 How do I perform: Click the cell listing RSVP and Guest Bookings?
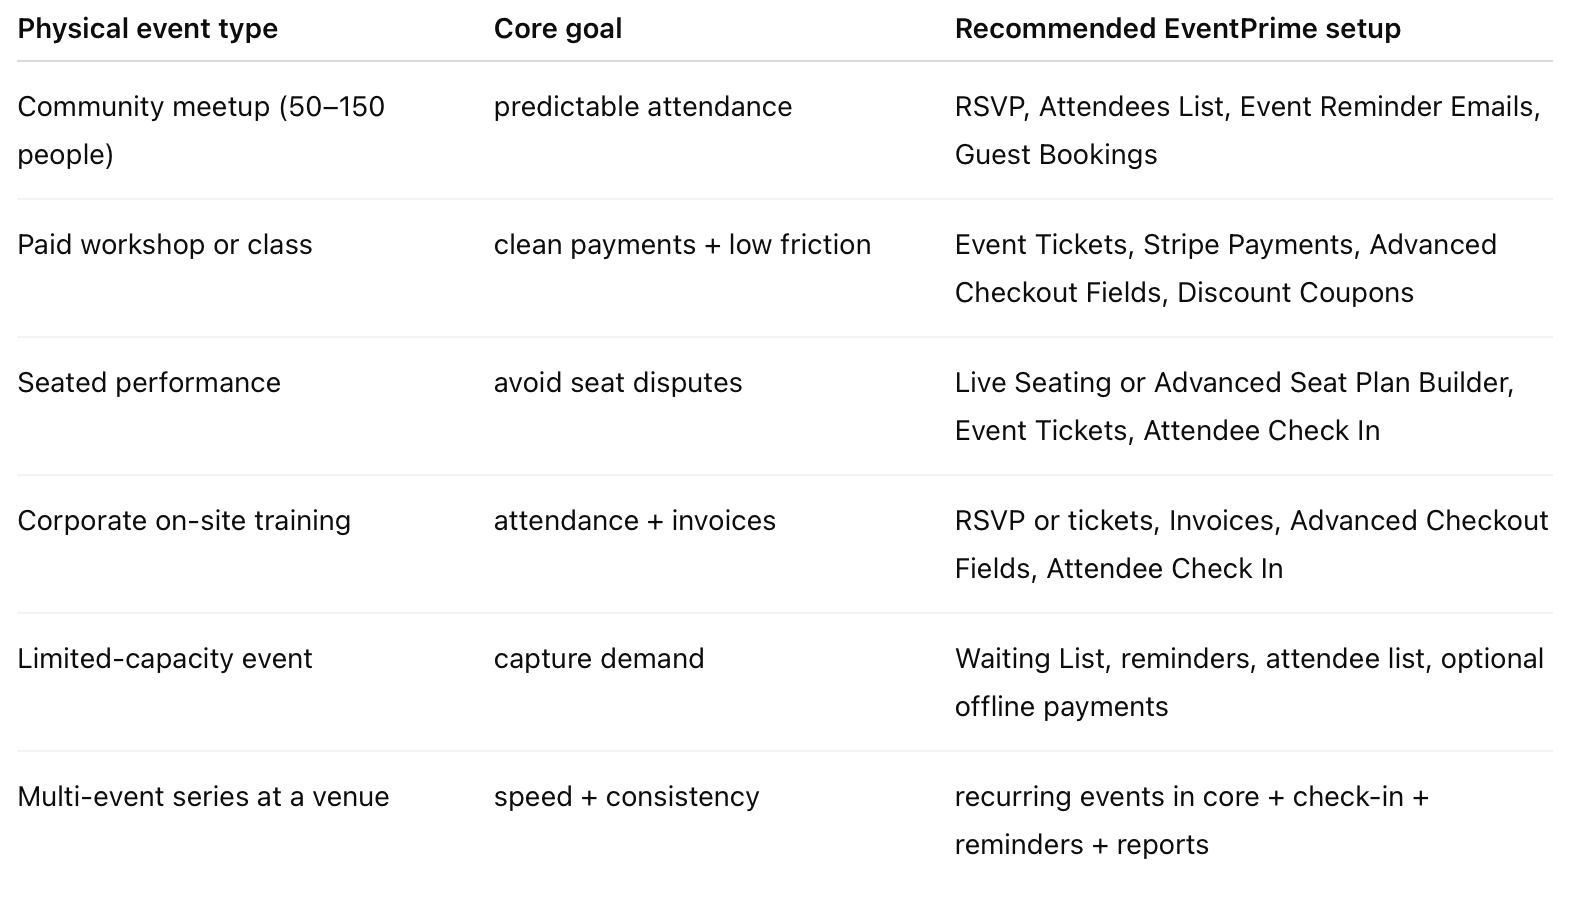coord(1246,130)
